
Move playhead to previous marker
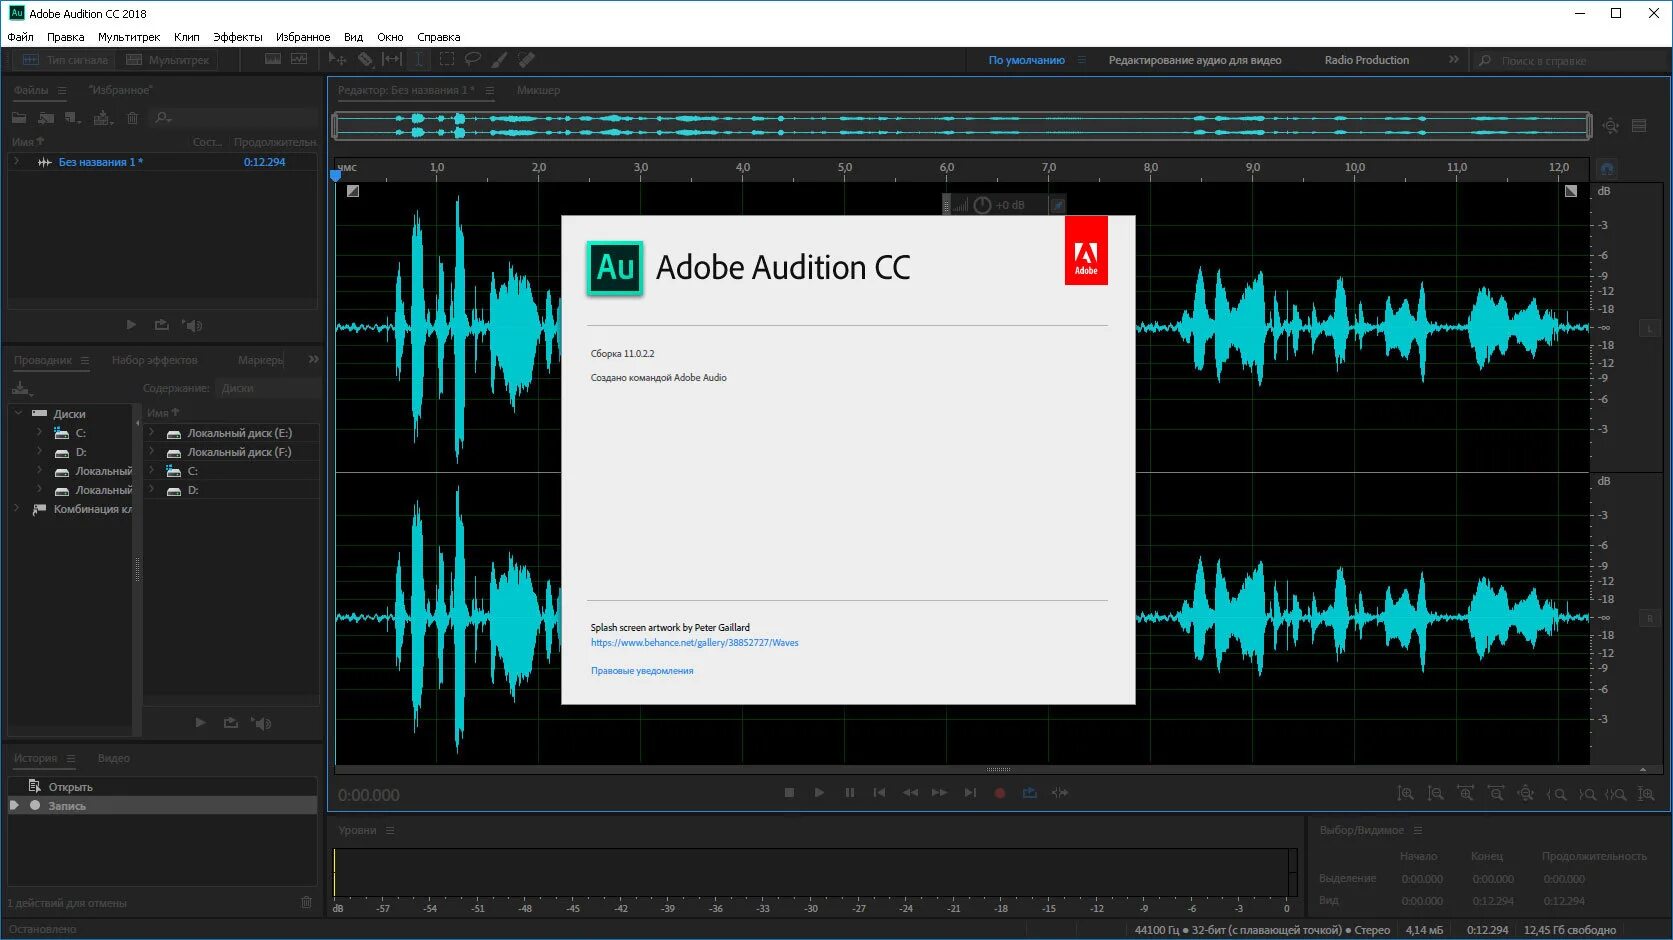879,793
